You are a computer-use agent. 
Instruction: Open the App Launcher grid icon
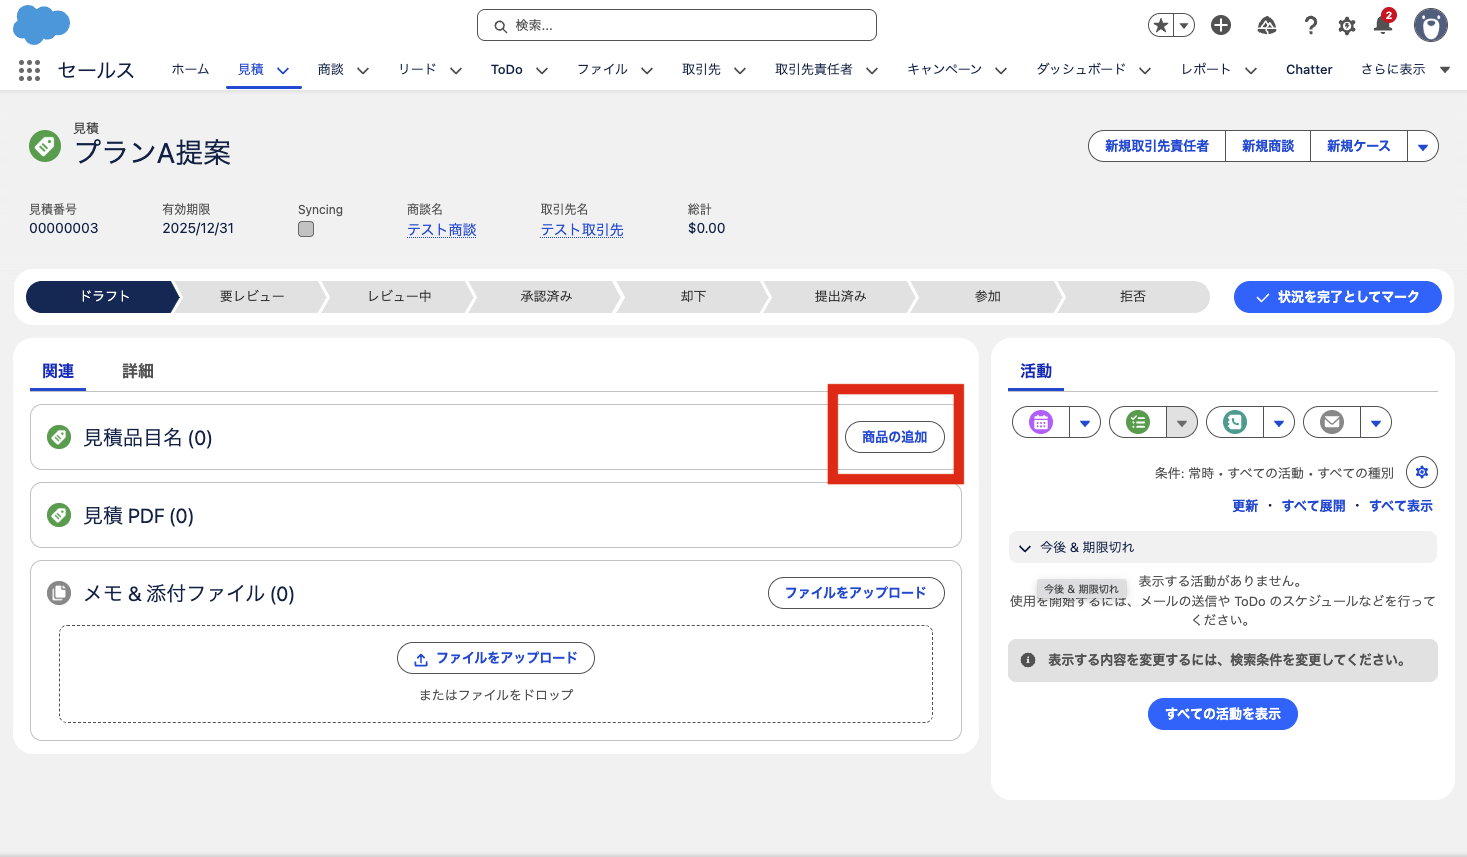tap(28, 70)
